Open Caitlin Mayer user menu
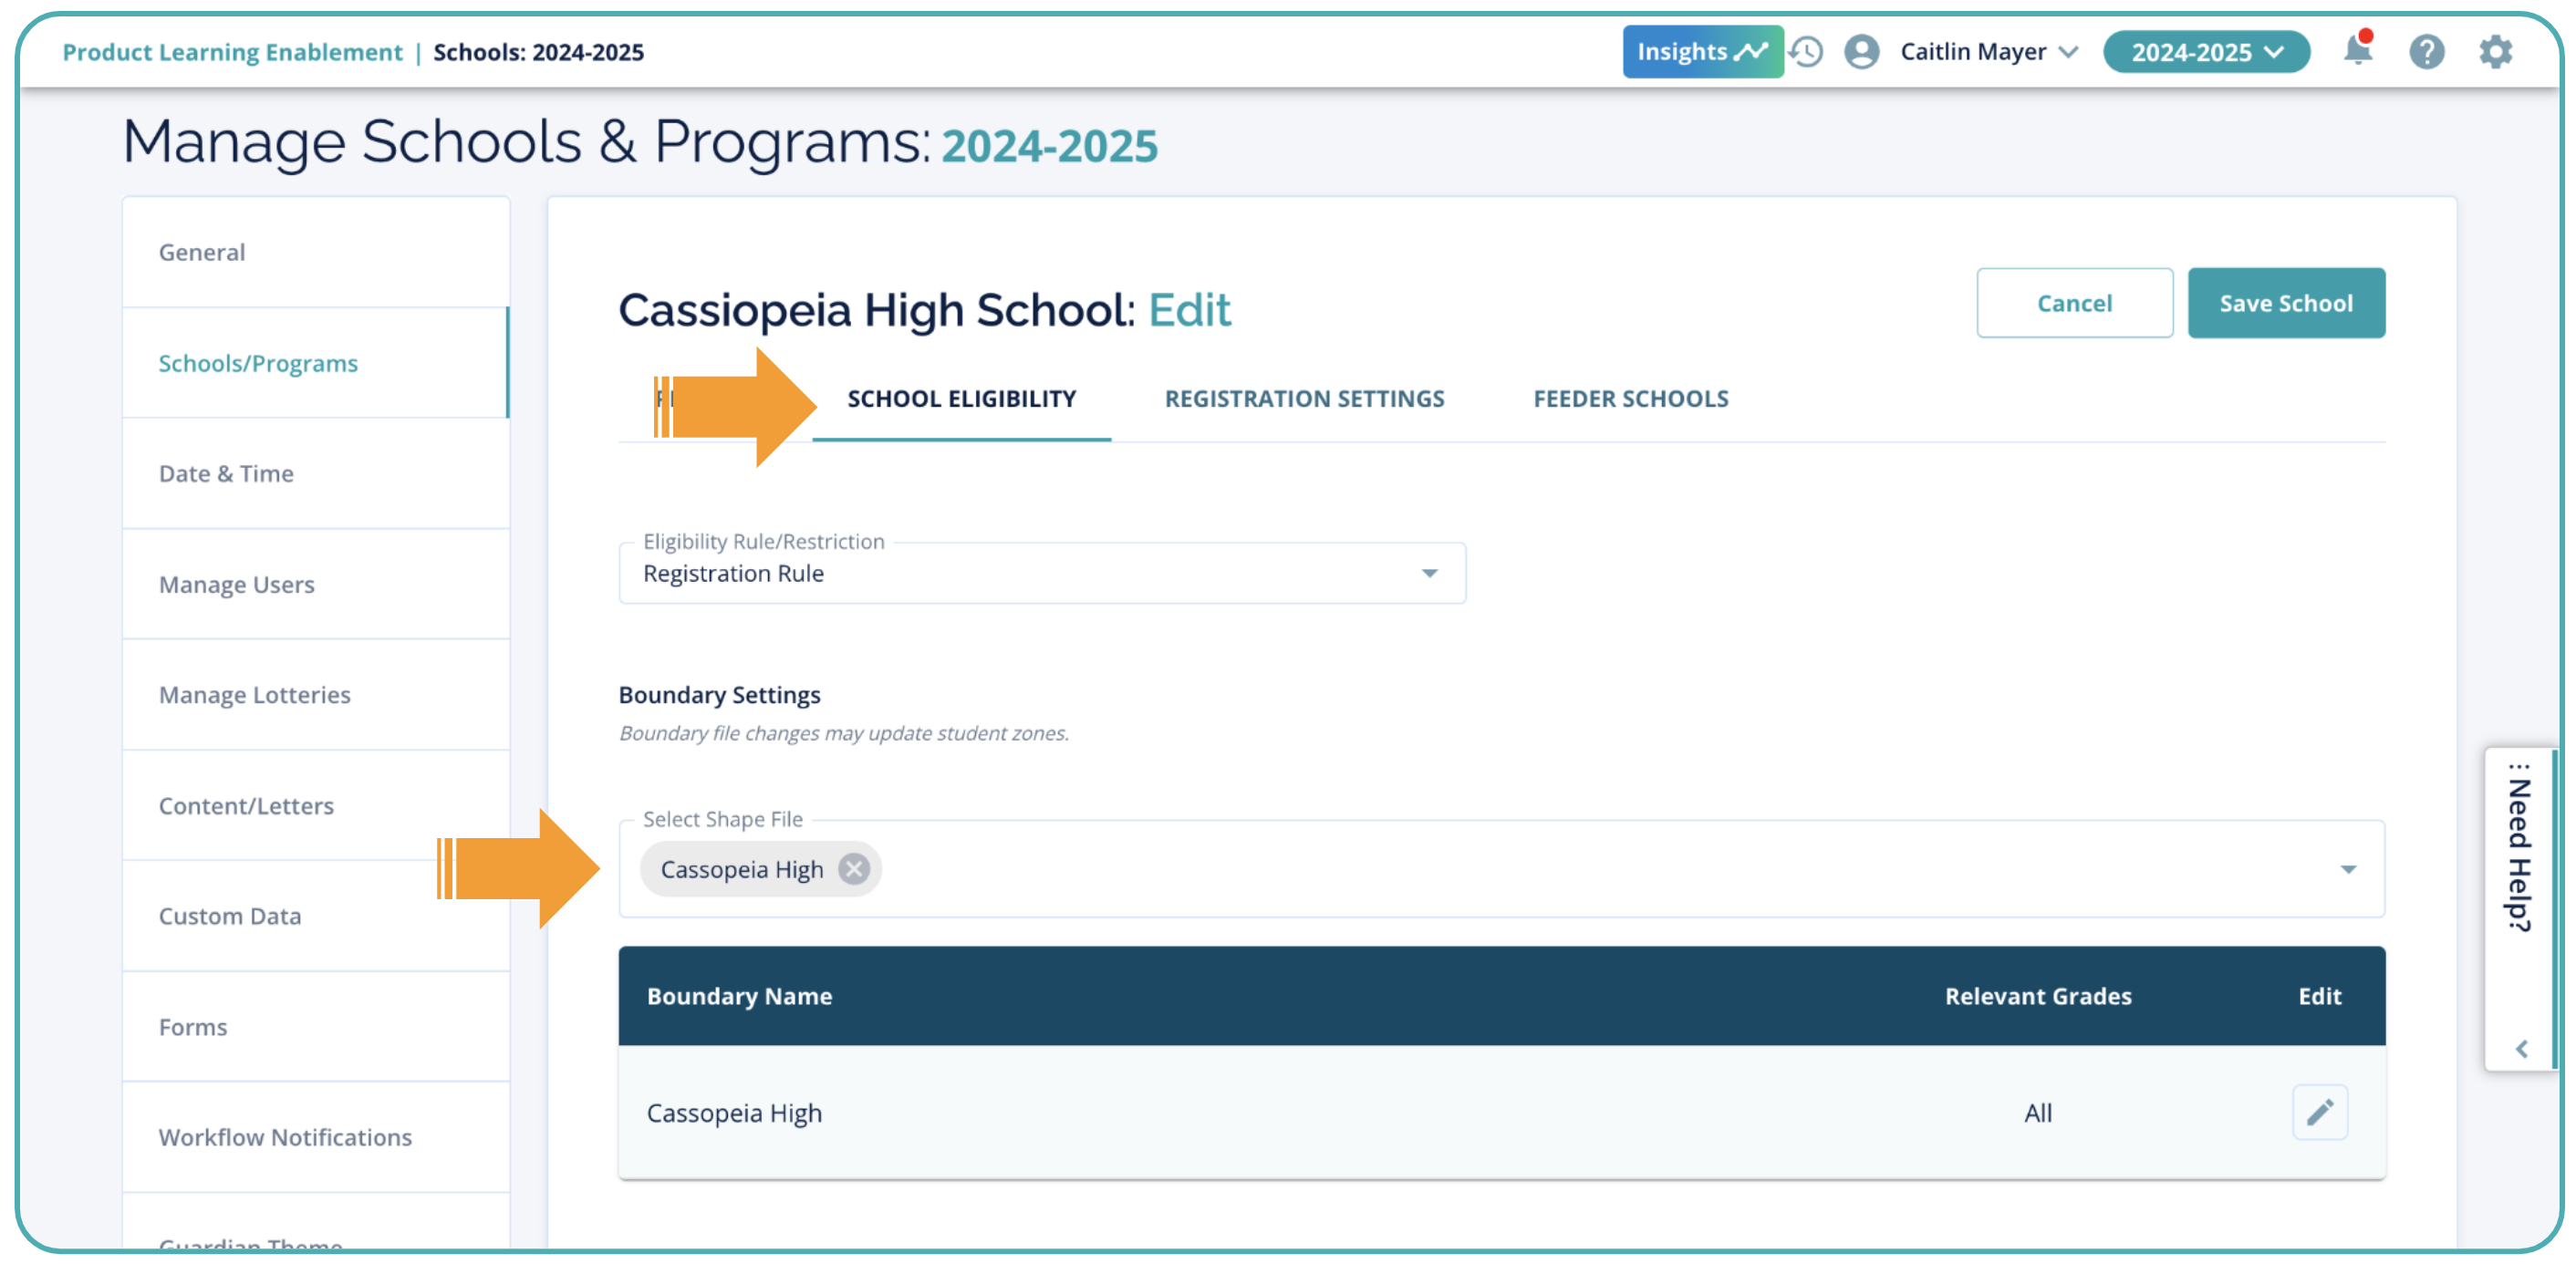2576x1264 pixels. coord(1988,52)
